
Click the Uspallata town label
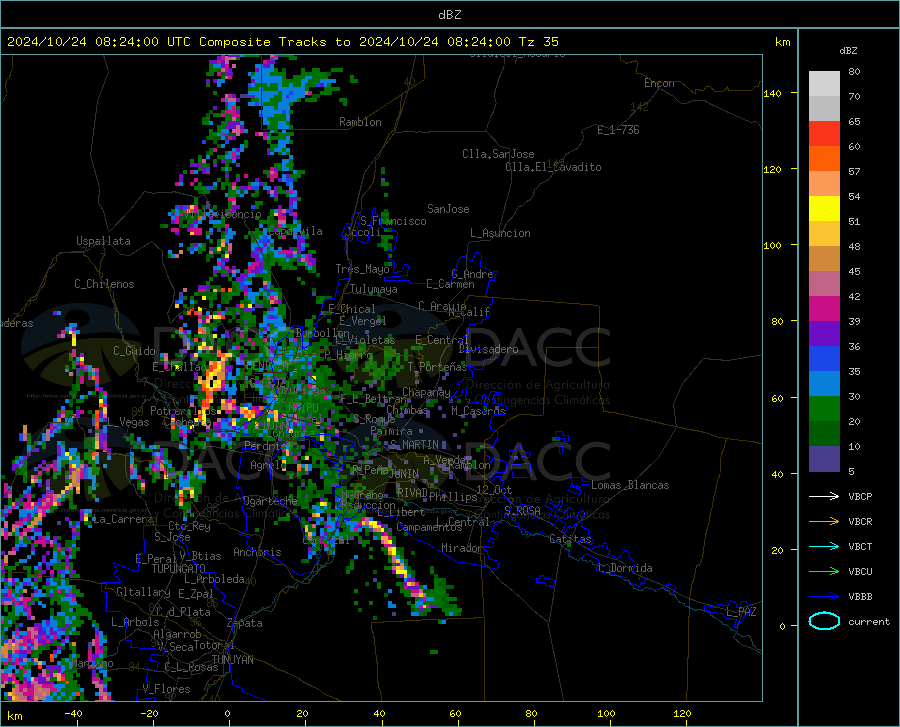click(103, 241)
